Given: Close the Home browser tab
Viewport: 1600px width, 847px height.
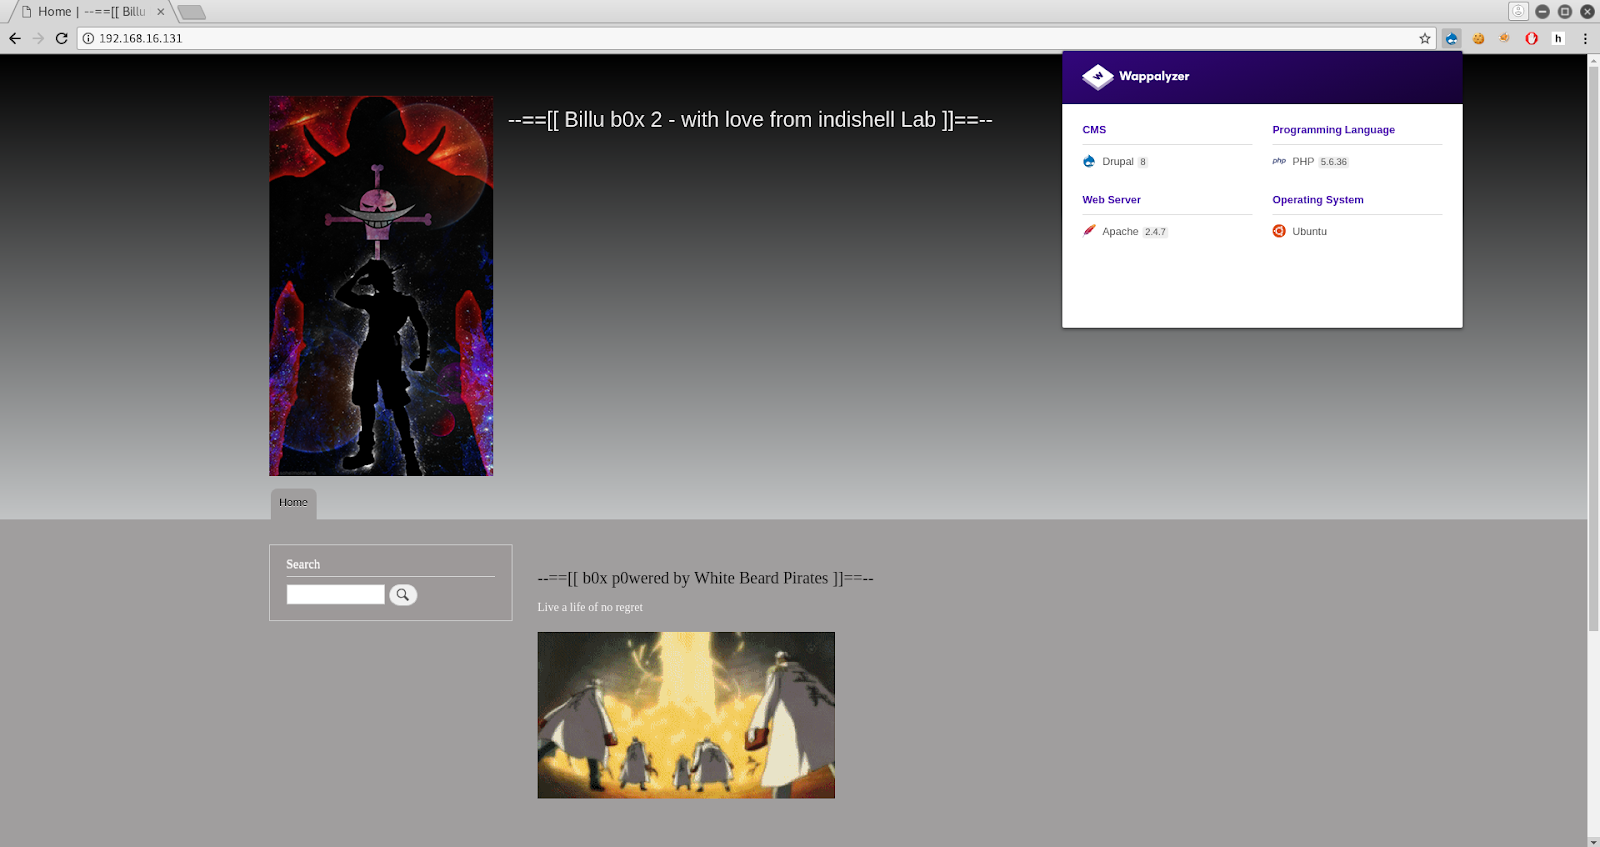Looking at the screenshot, I should point(160,12).
